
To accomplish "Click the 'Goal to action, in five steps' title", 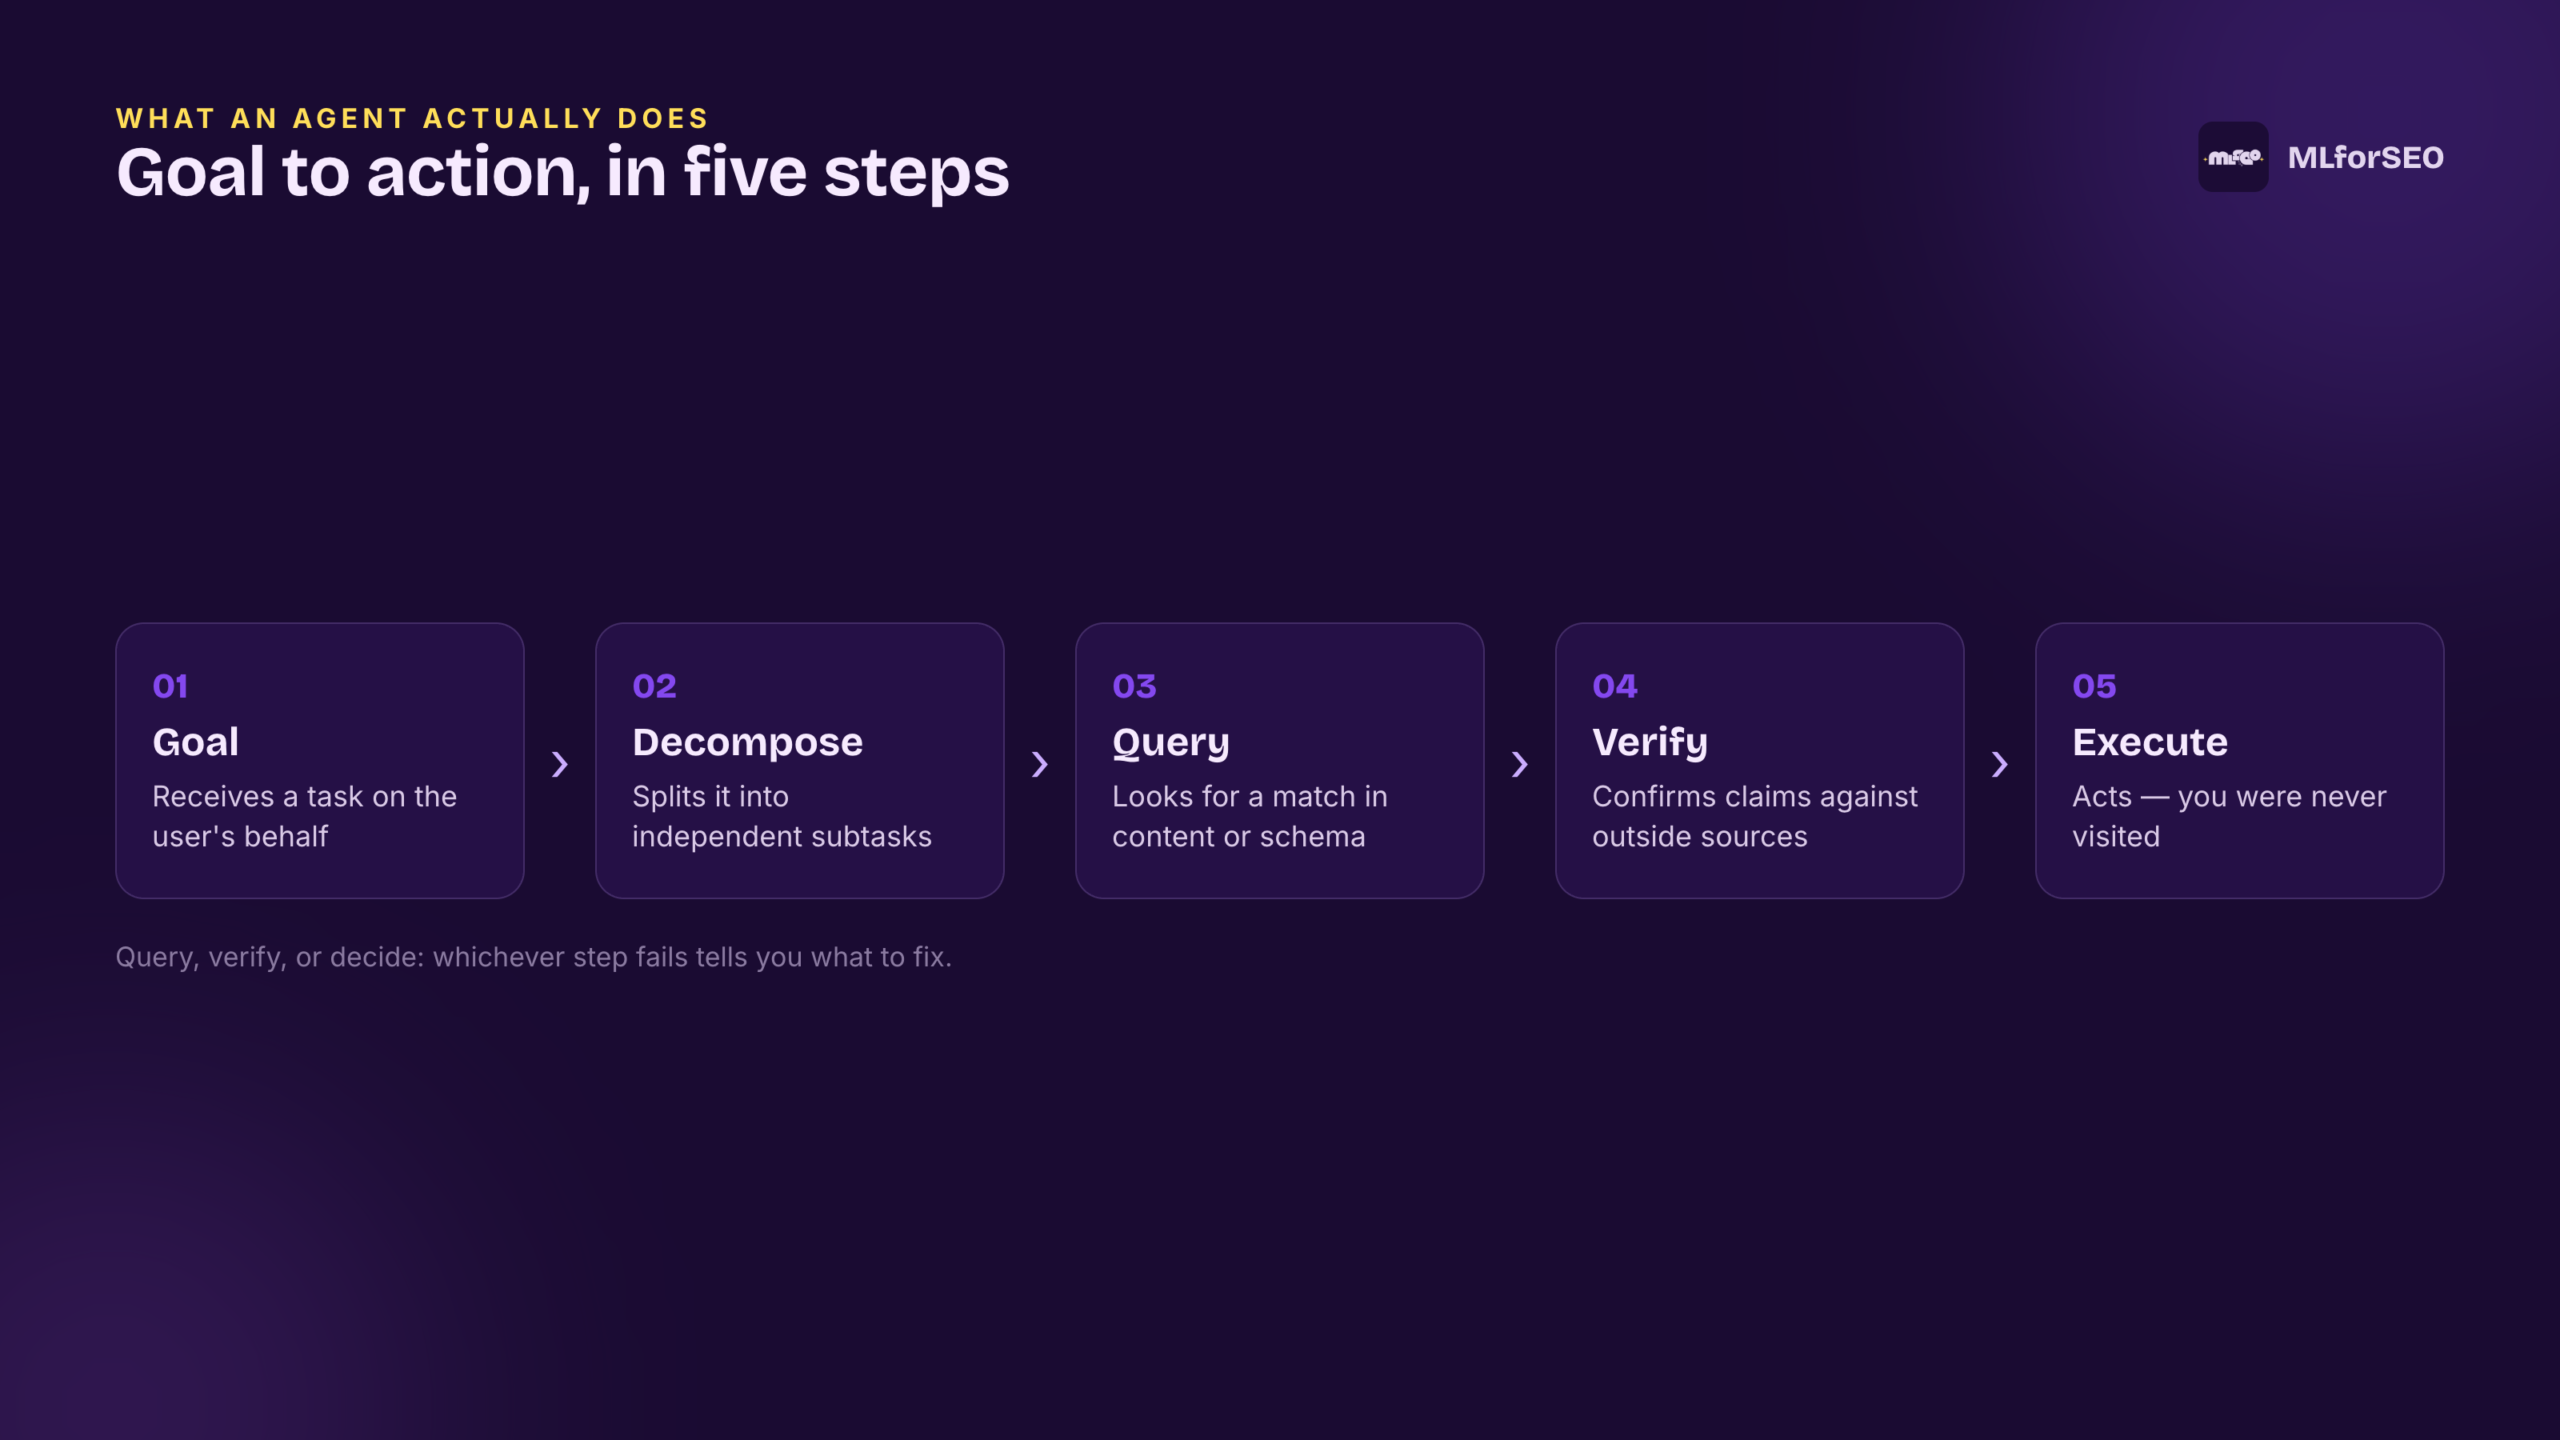I will [563, 174].
